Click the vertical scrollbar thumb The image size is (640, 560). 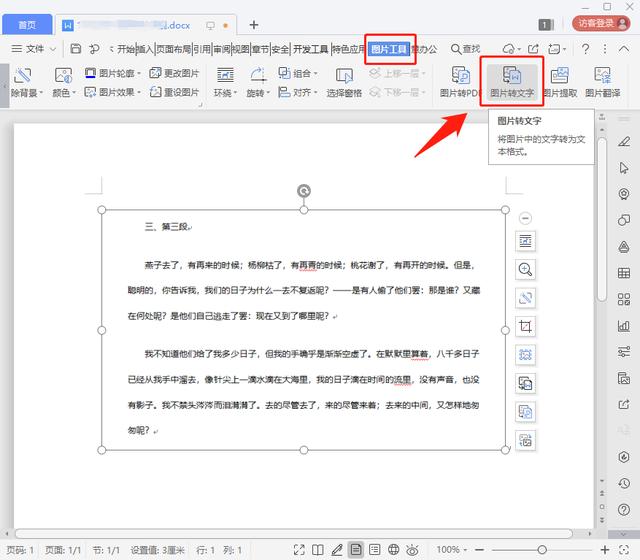602,220
